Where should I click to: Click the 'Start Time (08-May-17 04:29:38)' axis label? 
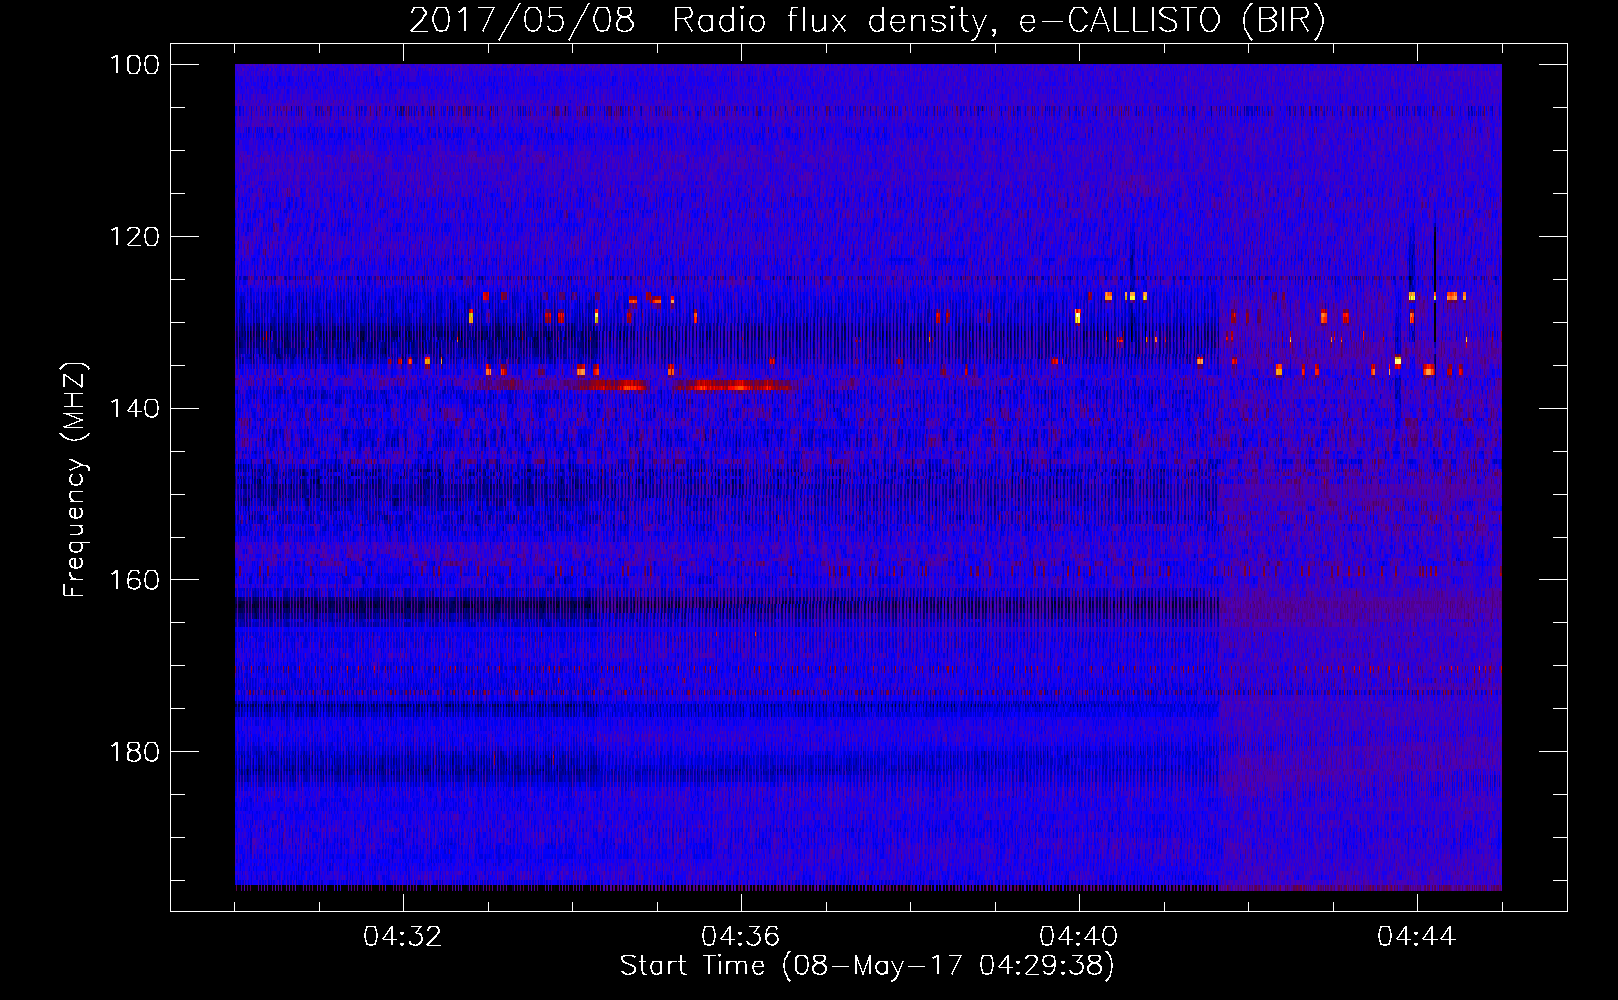point(867,966)
